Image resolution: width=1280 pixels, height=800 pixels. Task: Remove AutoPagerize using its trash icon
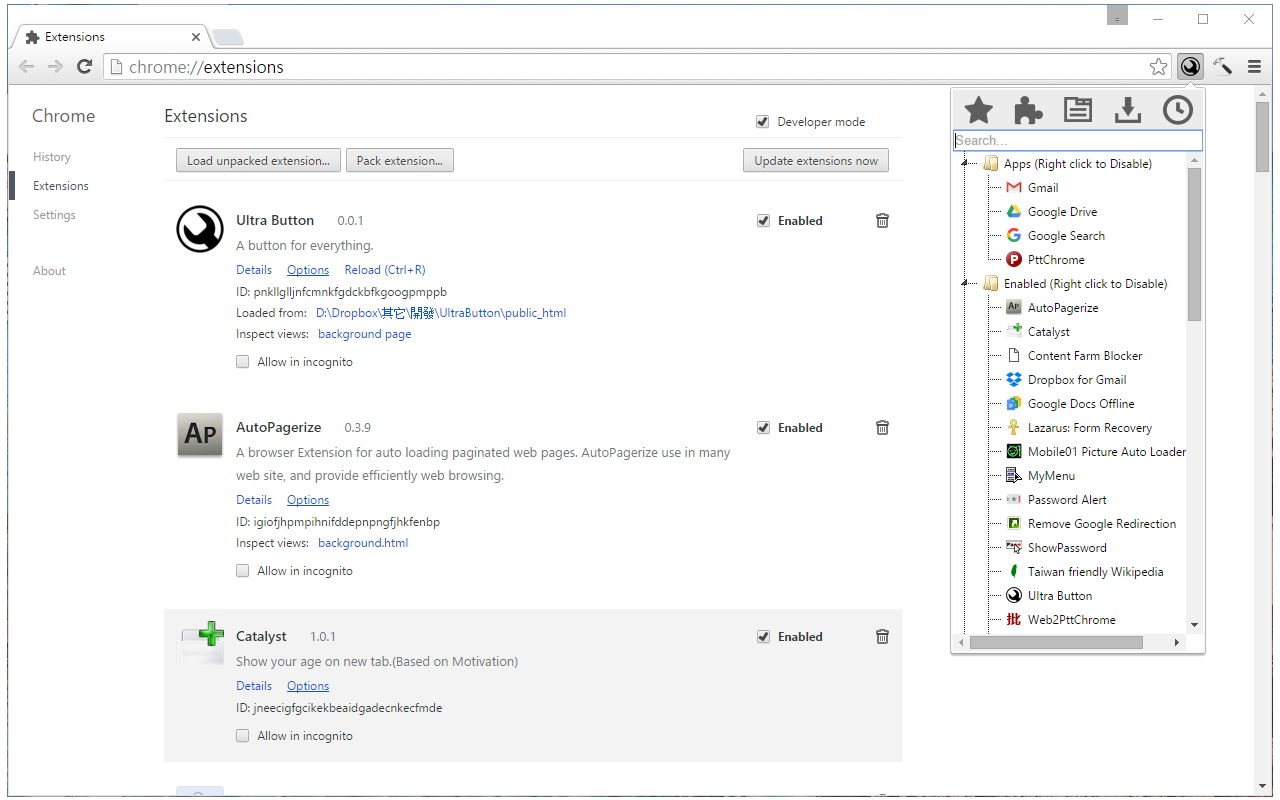click(882, 428)
